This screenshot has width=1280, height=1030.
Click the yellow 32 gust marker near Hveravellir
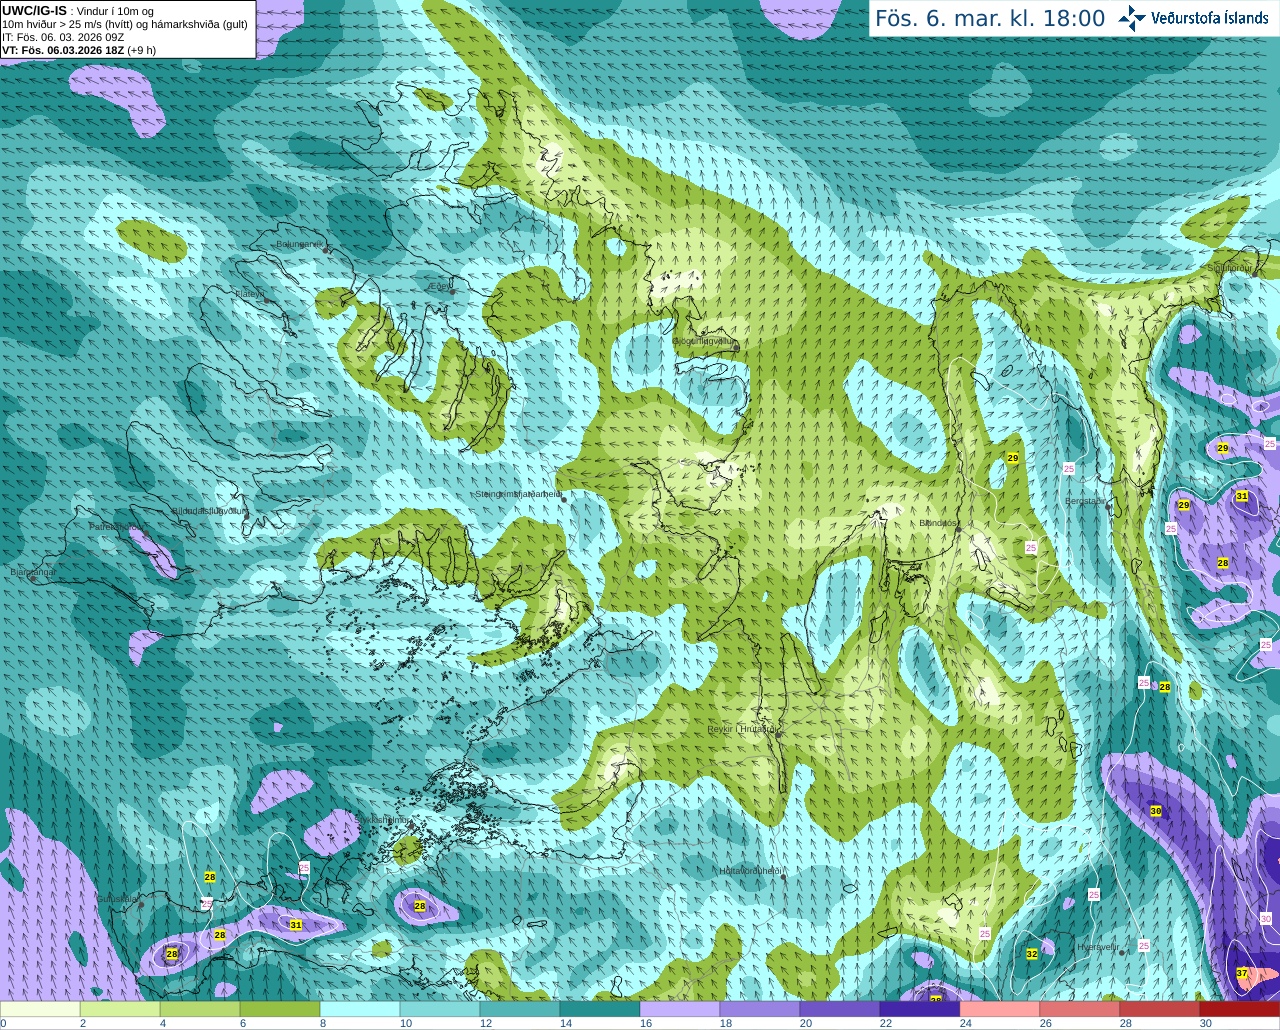[1032, 954]
